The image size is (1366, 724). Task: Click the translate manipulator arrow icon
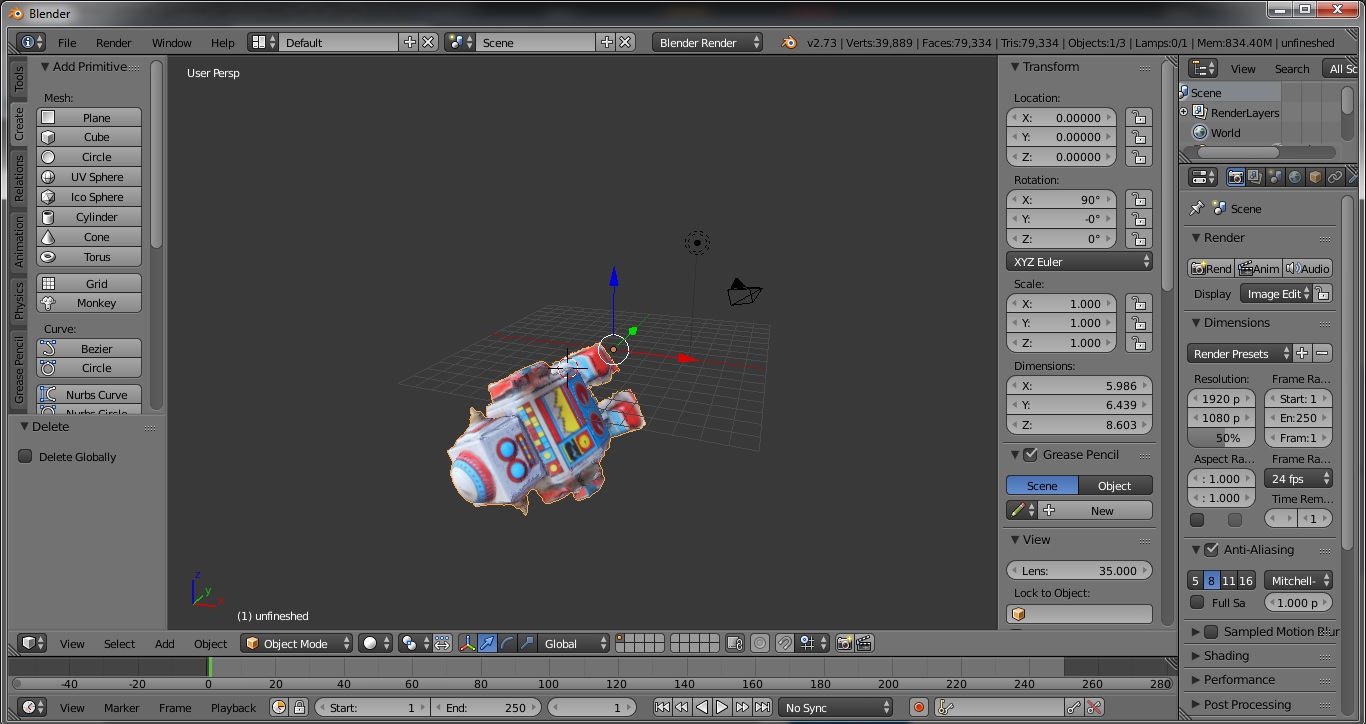tap(487, 644)
